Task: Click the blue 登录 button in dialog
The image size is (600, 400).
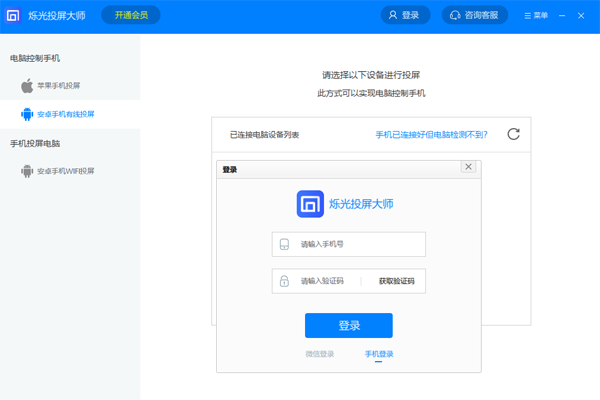Action: click(x=349, y=325)
